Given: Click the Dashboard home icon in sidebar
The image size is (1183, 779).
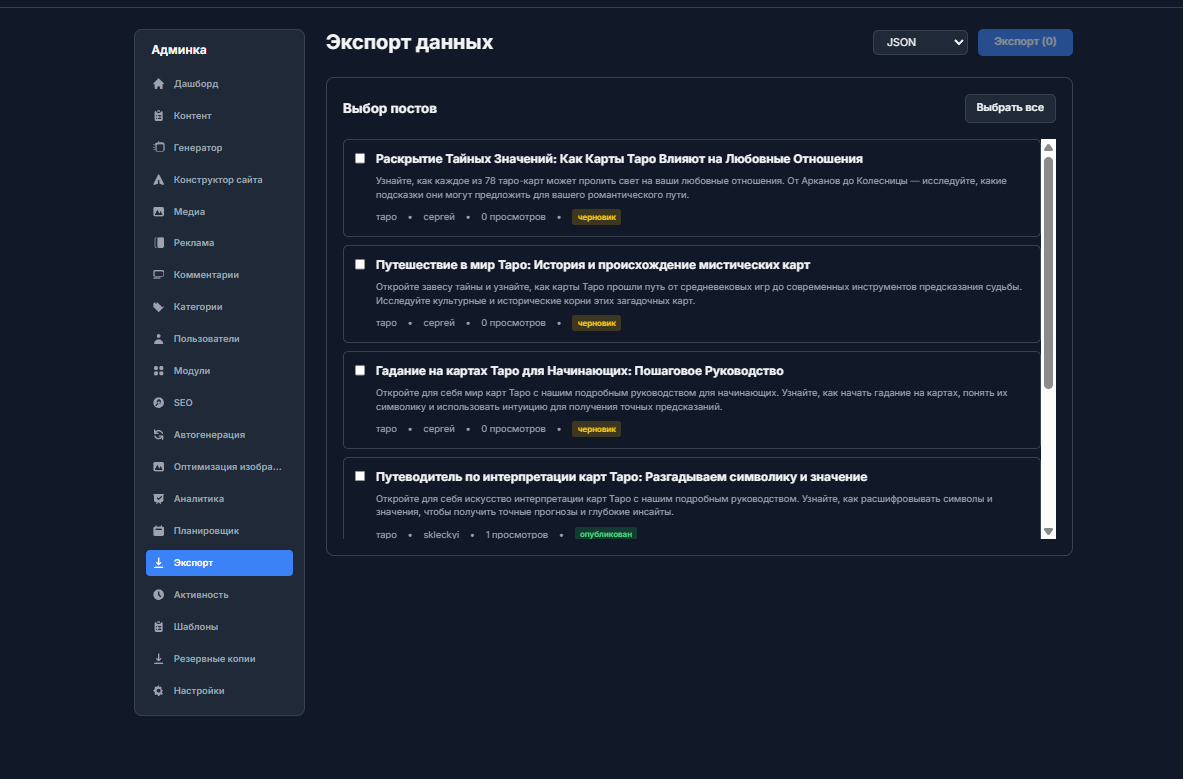Looking at the screenshot, I should (x=158, y=84).
